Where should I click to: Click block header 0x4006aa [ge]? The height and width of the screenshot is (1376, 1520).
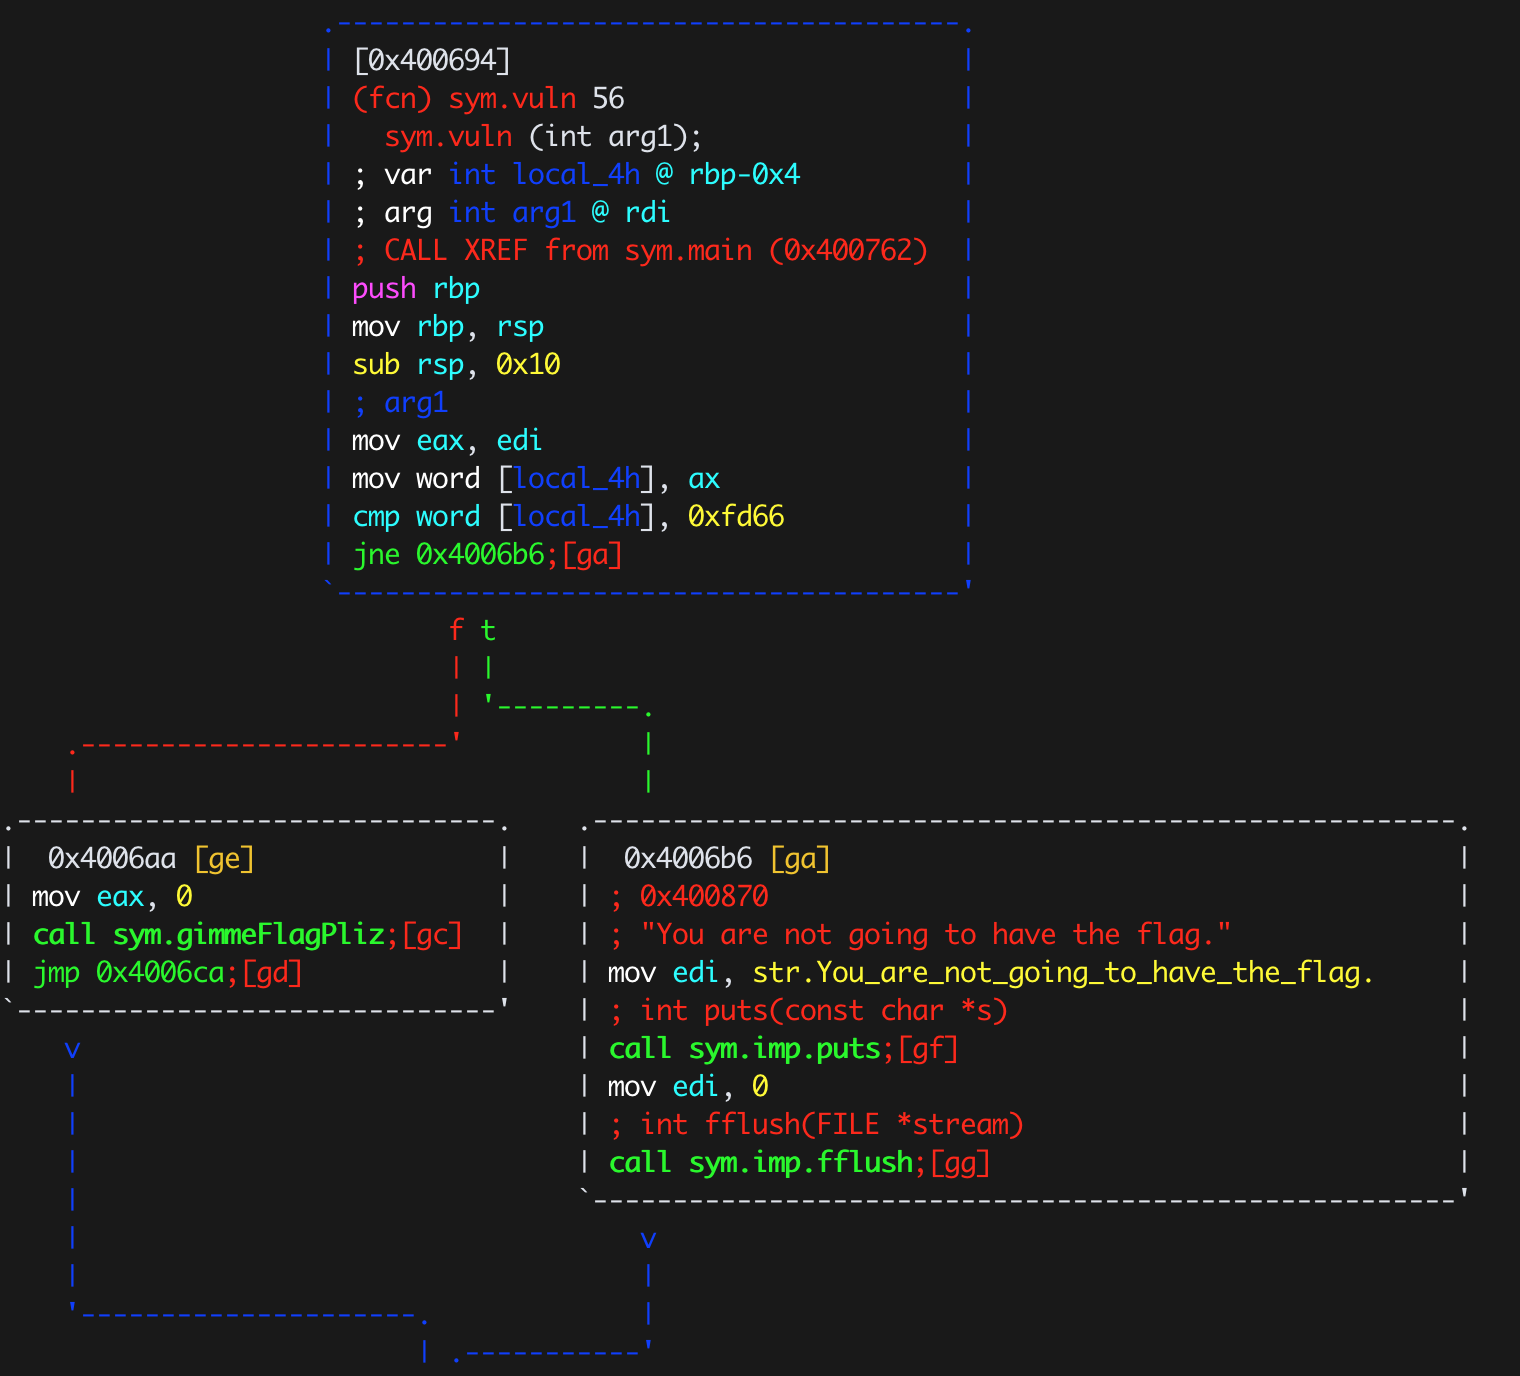[151, 858]
